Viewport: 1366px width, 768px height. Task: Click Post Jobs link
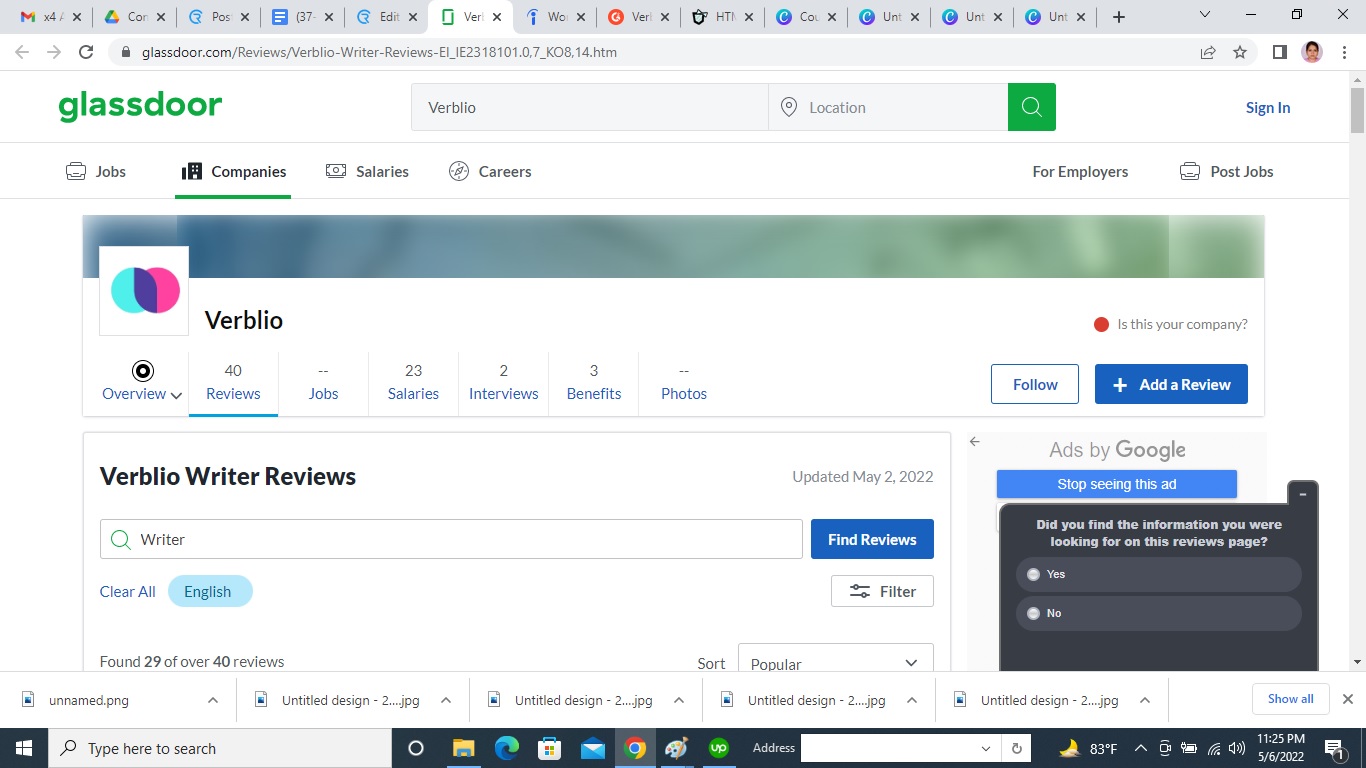pyautogui.click(x=1227, y=172)
